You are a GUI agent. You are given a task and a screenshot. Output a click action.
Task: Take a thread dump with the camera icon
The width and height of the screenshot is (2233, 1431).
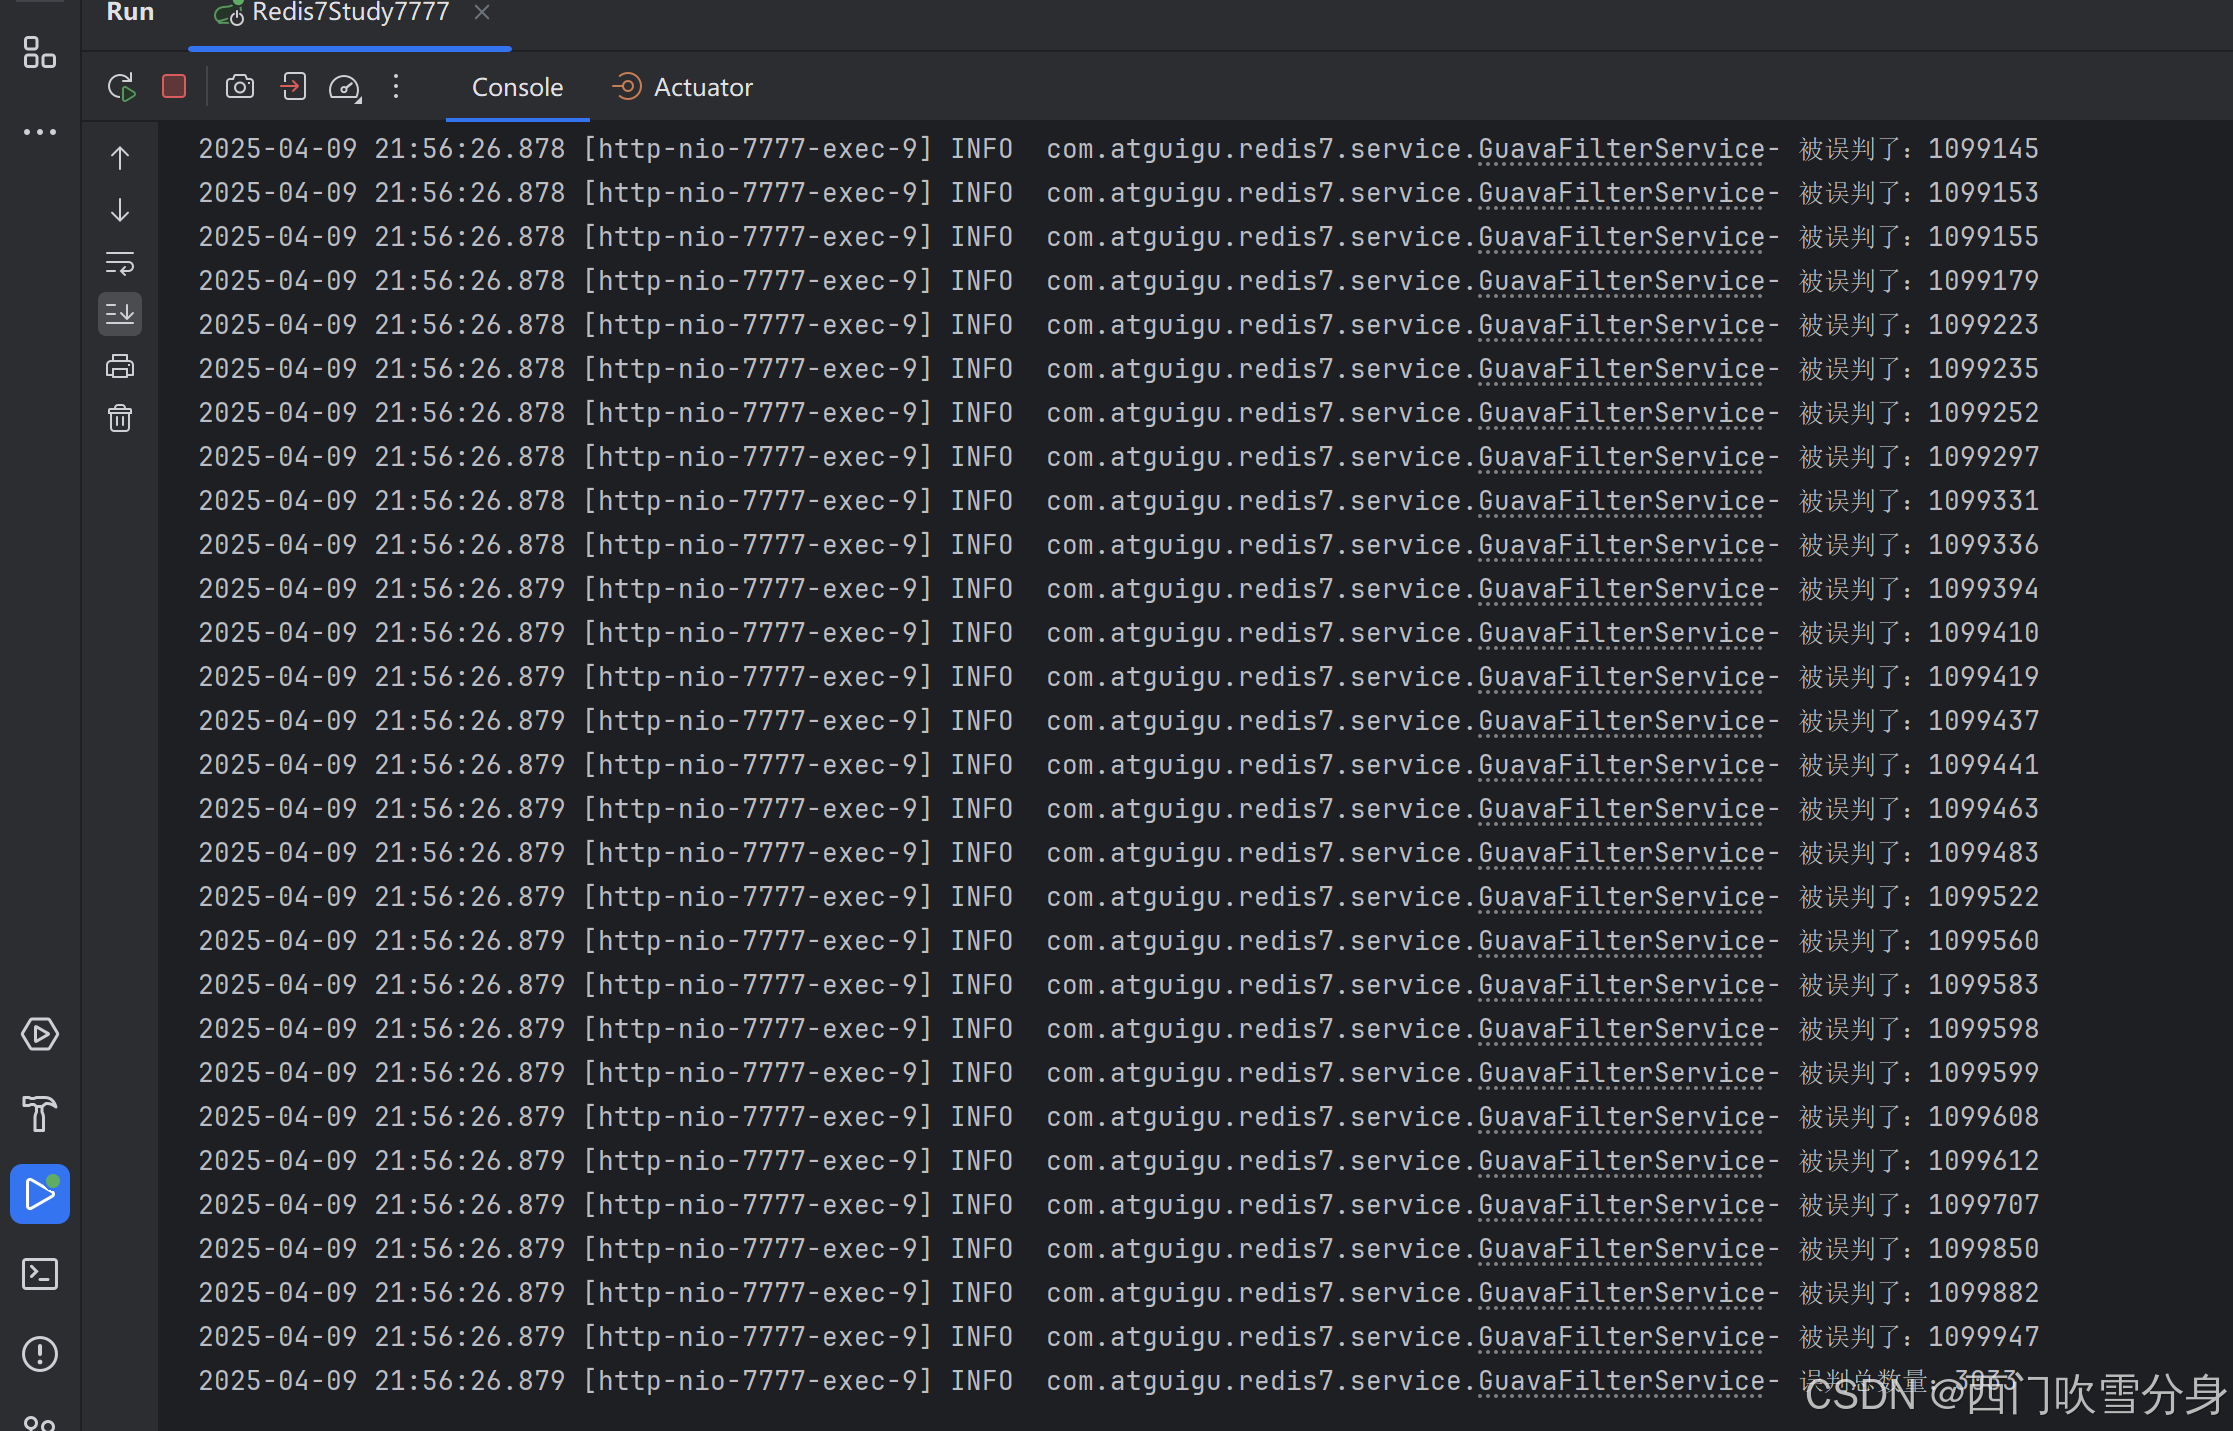pyautogui.click(x=240, y=87)
